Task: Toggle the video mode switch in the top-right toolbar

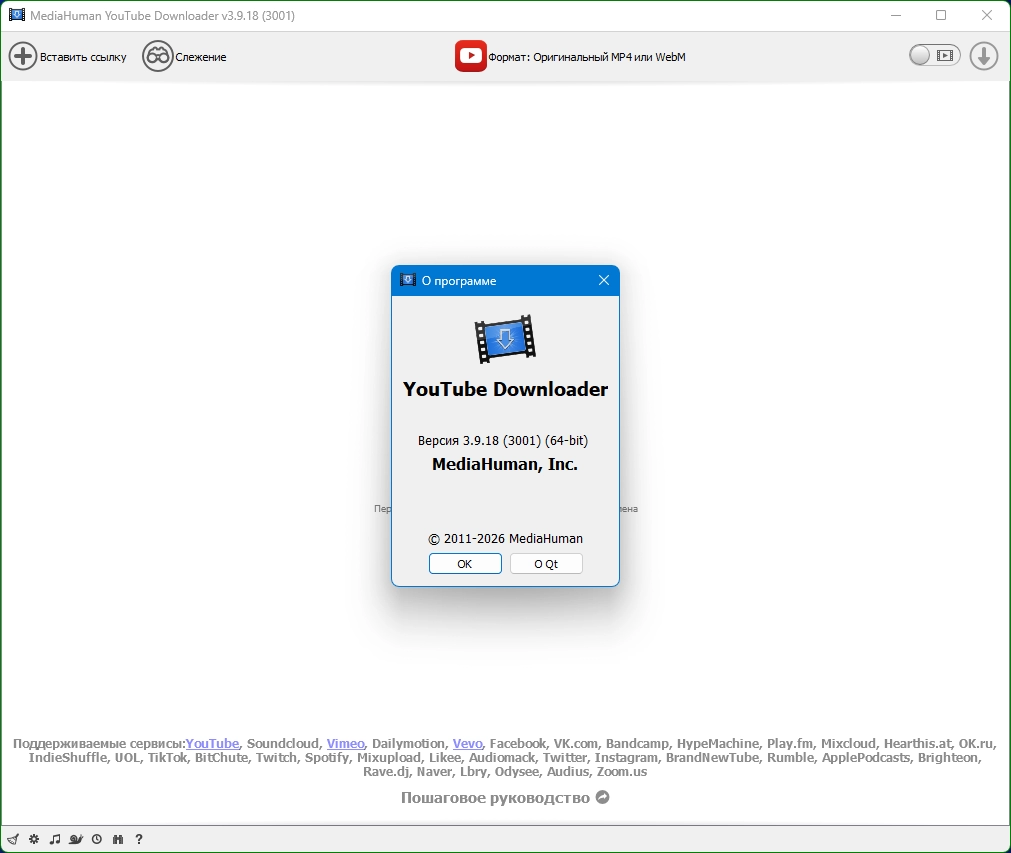Action: pos(935,56)
